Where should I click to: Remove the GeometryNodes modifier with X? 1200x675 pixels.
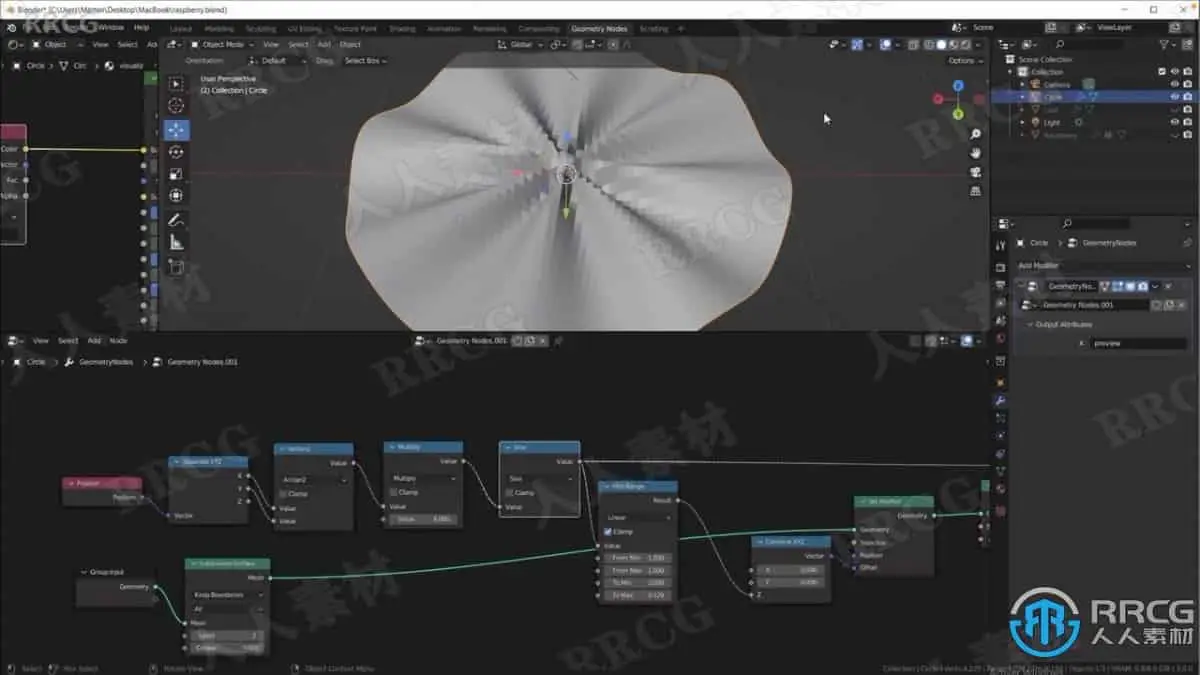click(x=1167, y=286)
